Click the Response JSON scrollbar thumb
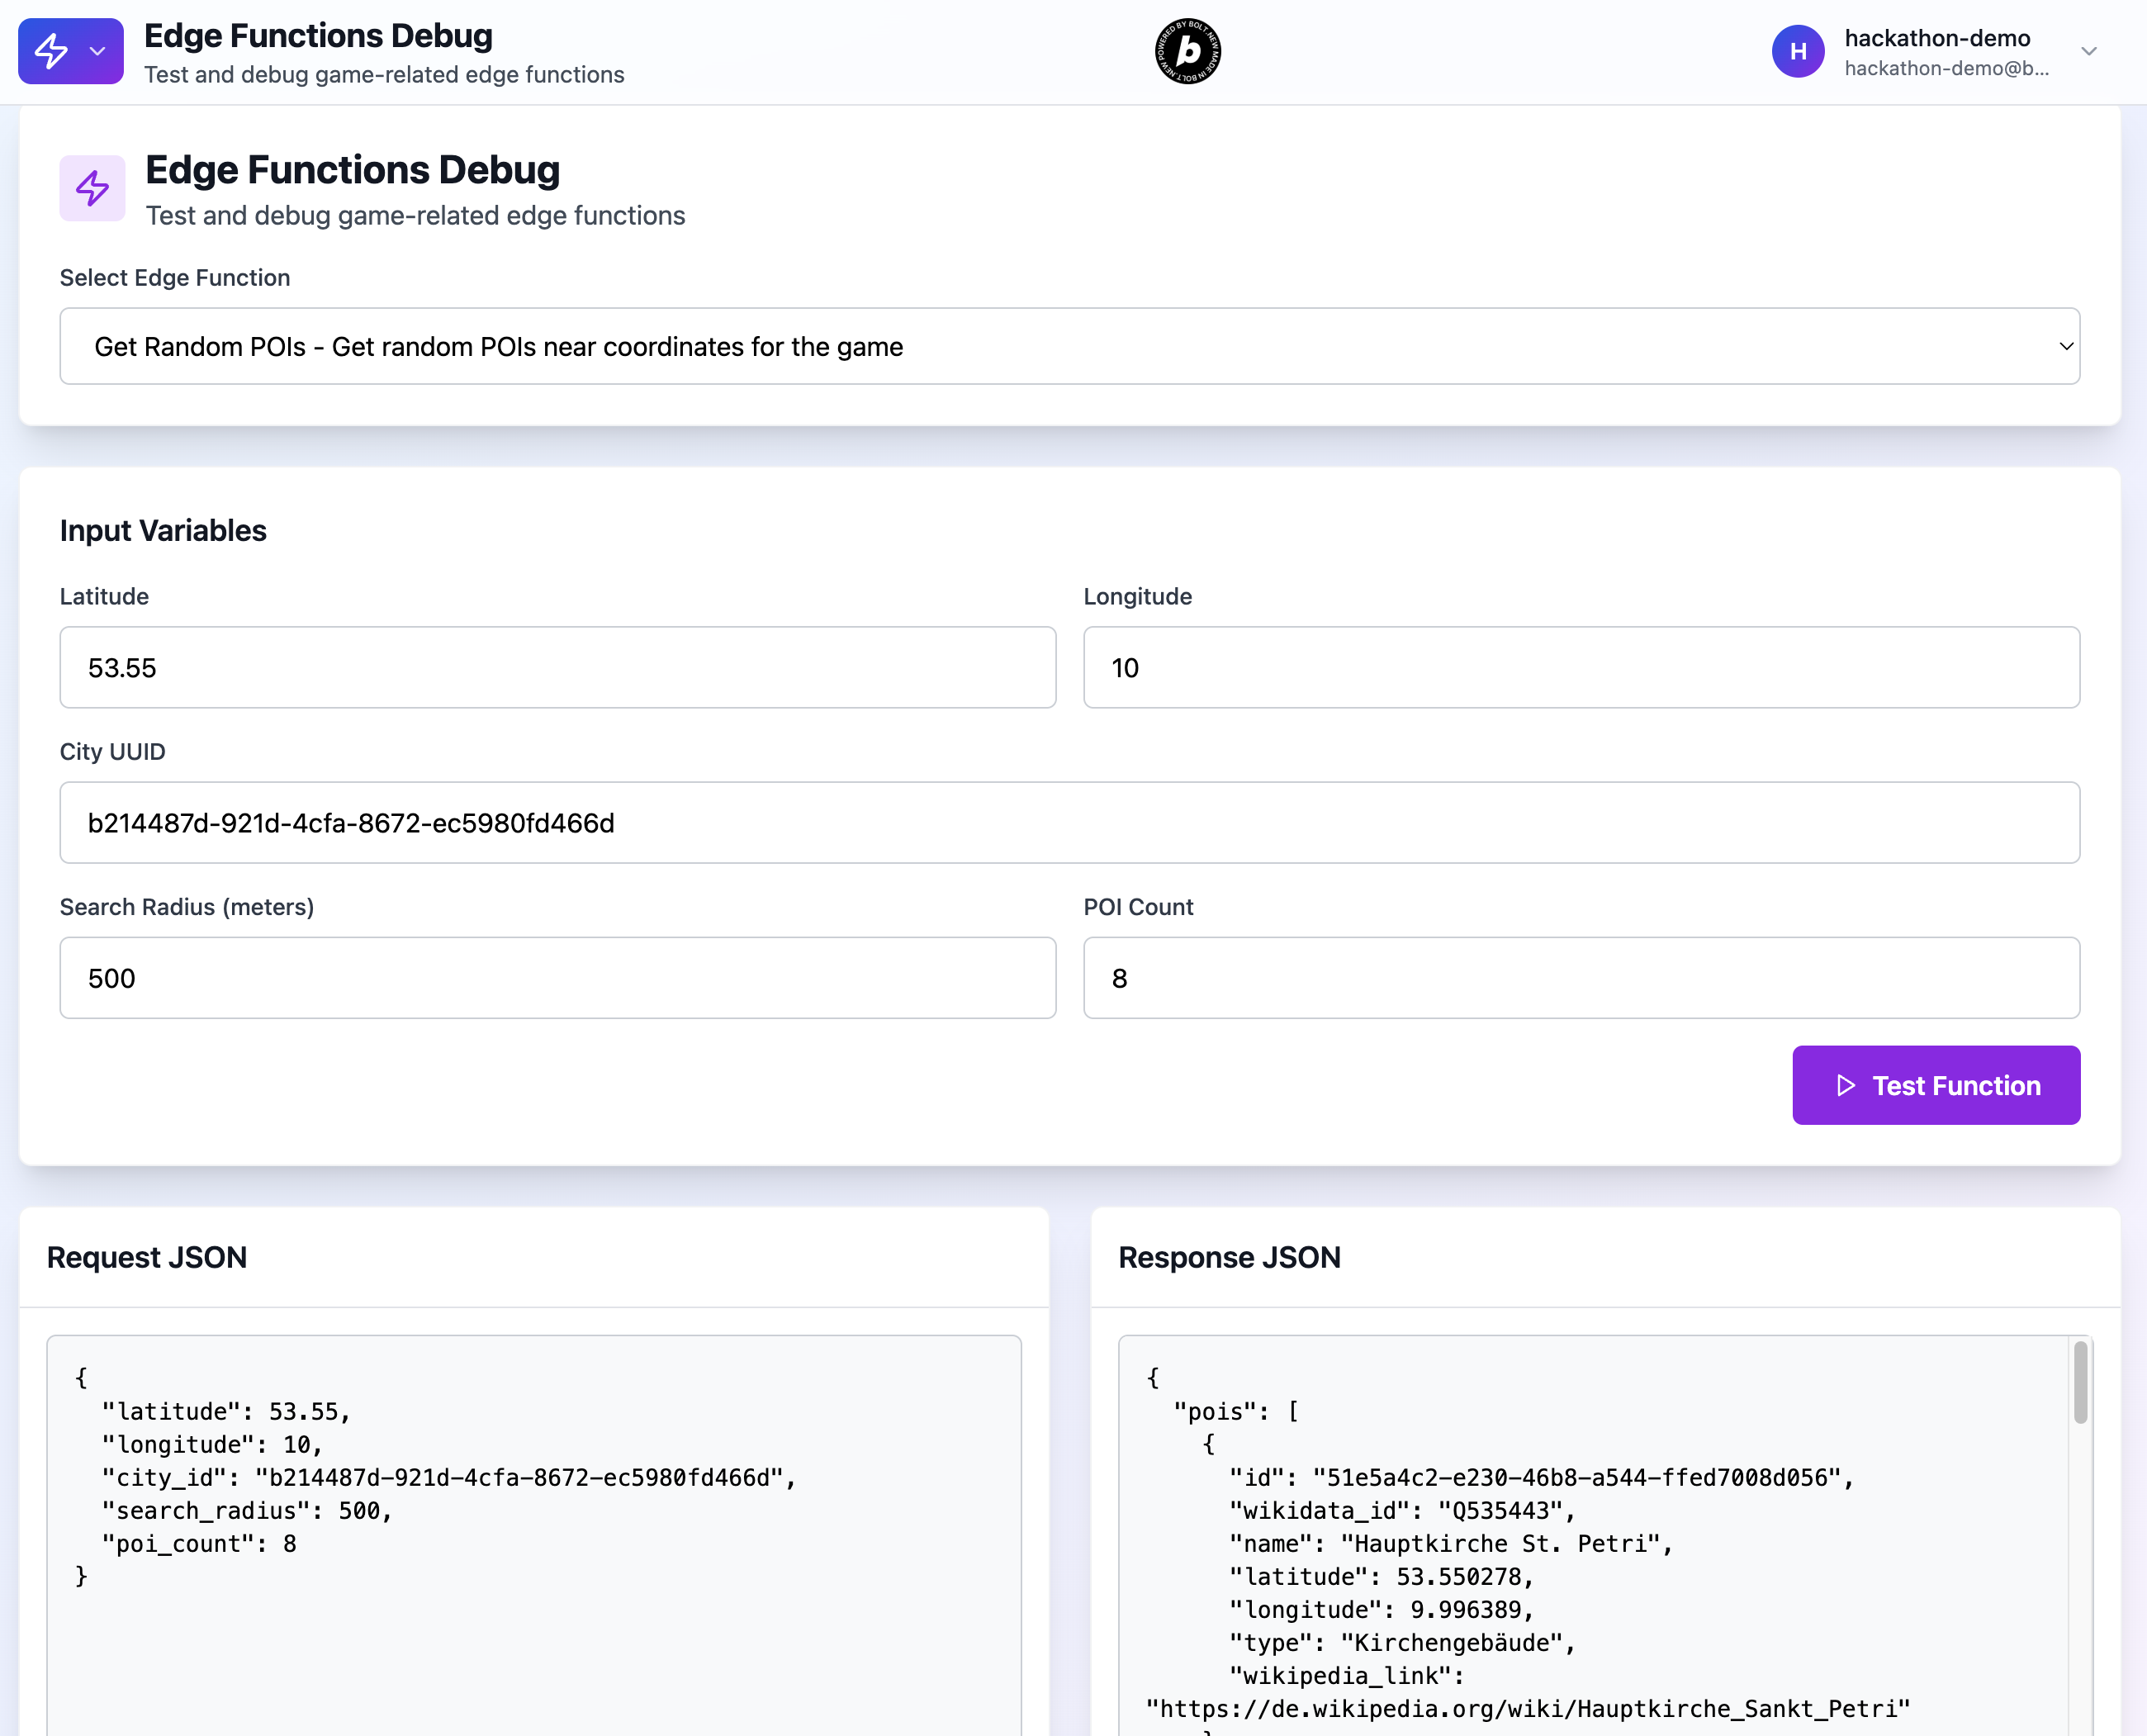 (x=2080, y=1382)
